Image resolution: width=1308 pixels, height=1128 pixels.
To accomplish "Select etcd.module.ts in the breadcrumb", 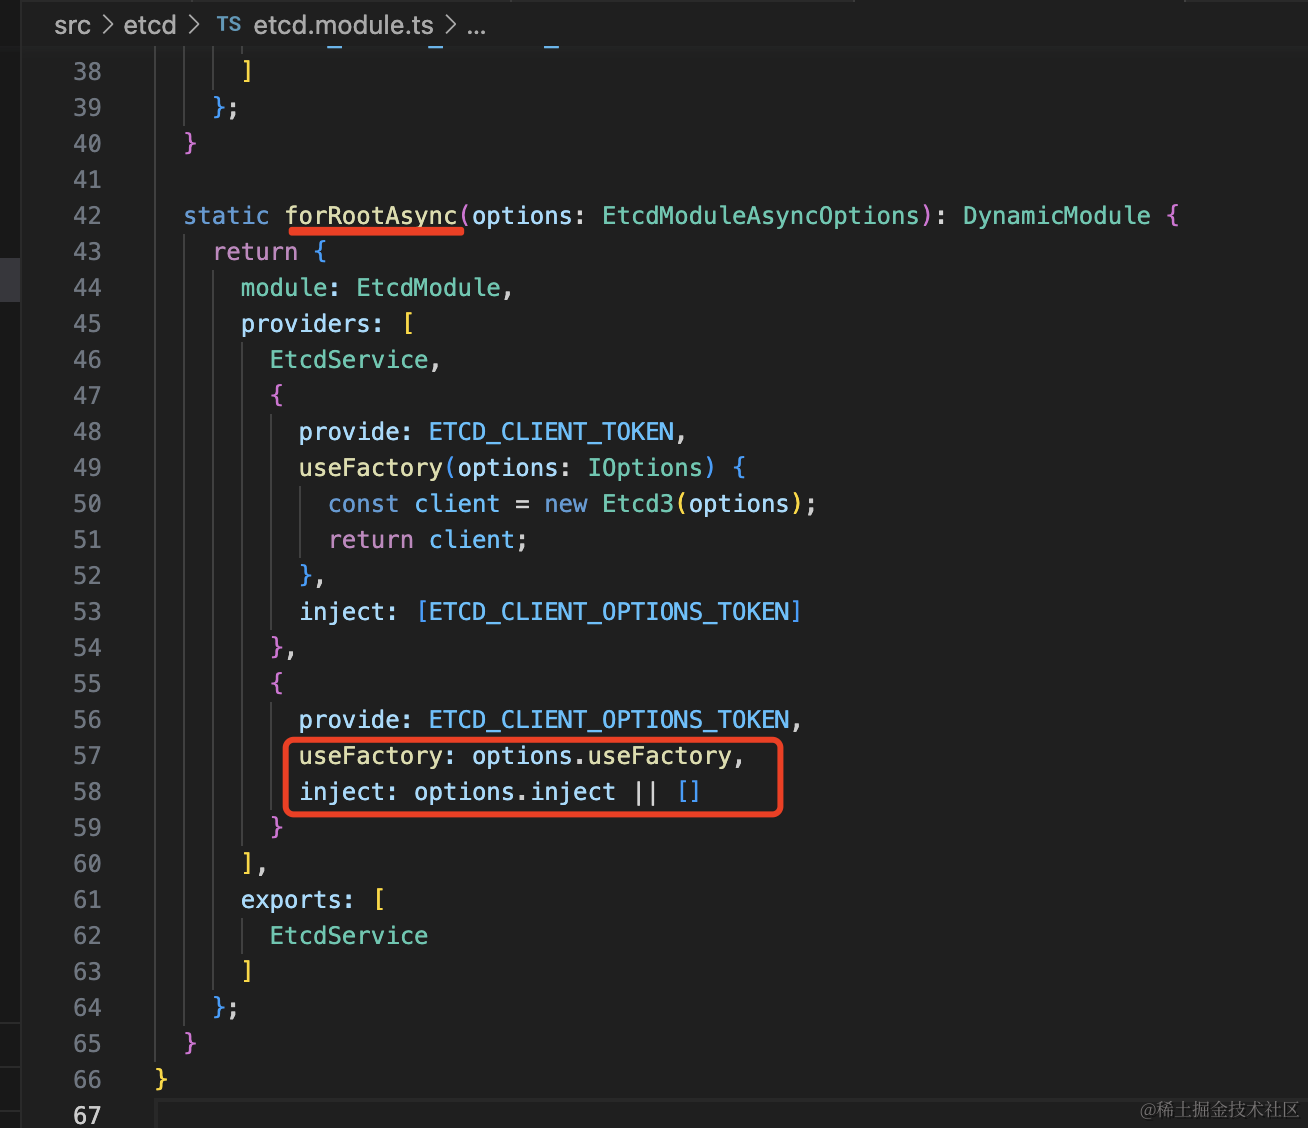I will point(343,25).
